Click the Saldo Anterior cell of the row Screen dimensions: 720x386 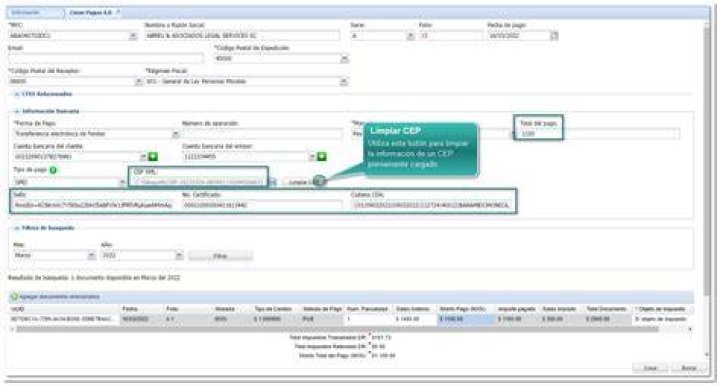[x=414, y=319]
